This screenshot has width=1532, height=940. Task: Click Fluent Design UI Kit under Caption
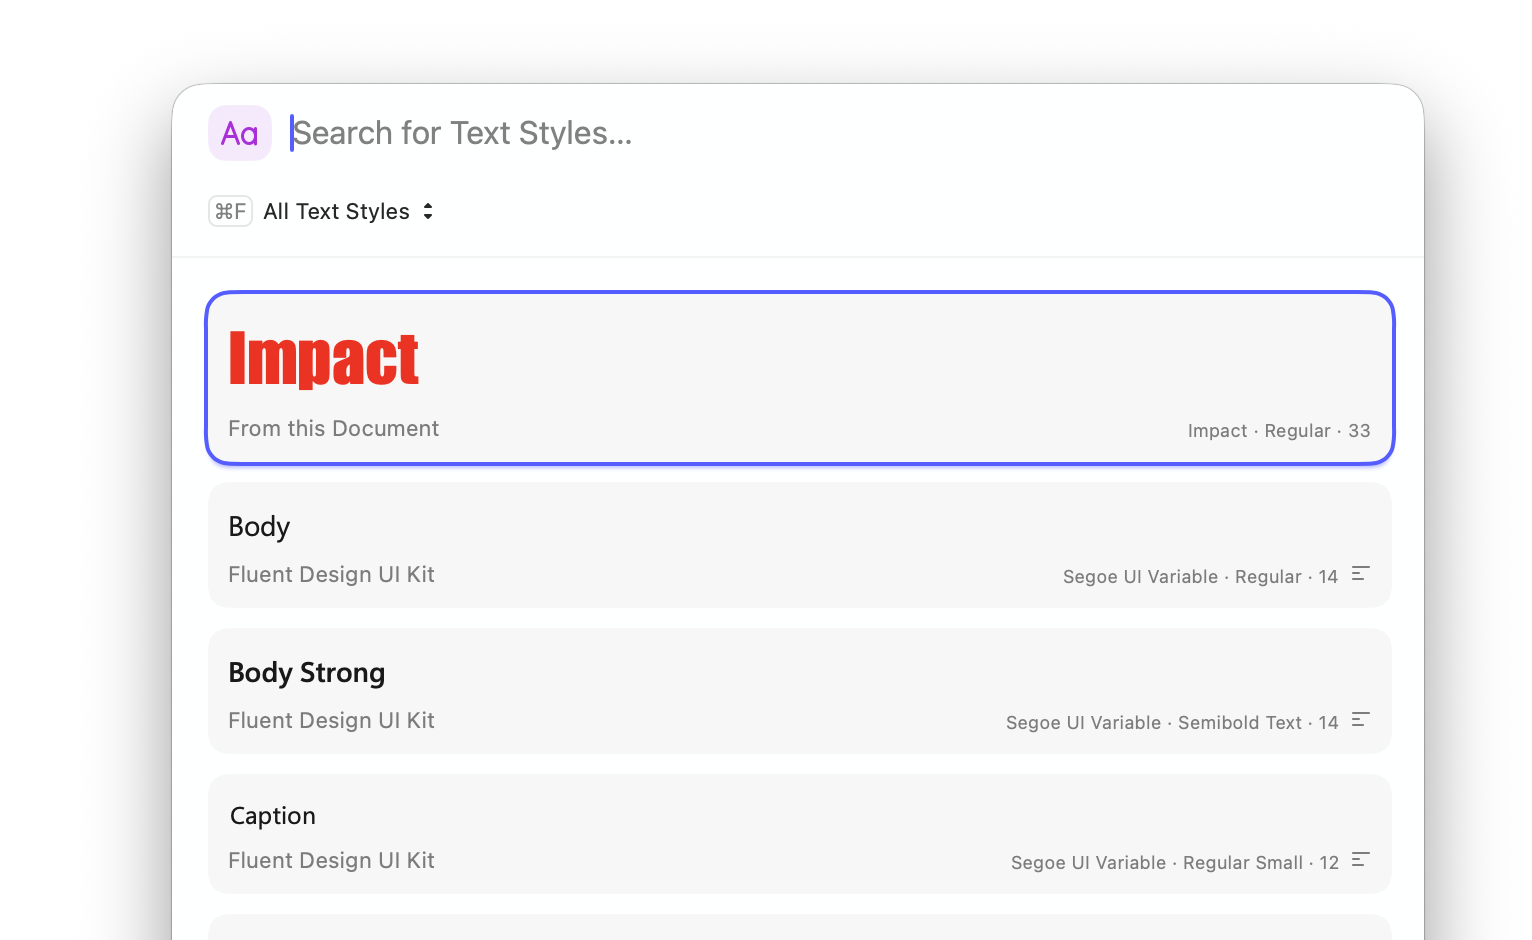tap(331, 861)
